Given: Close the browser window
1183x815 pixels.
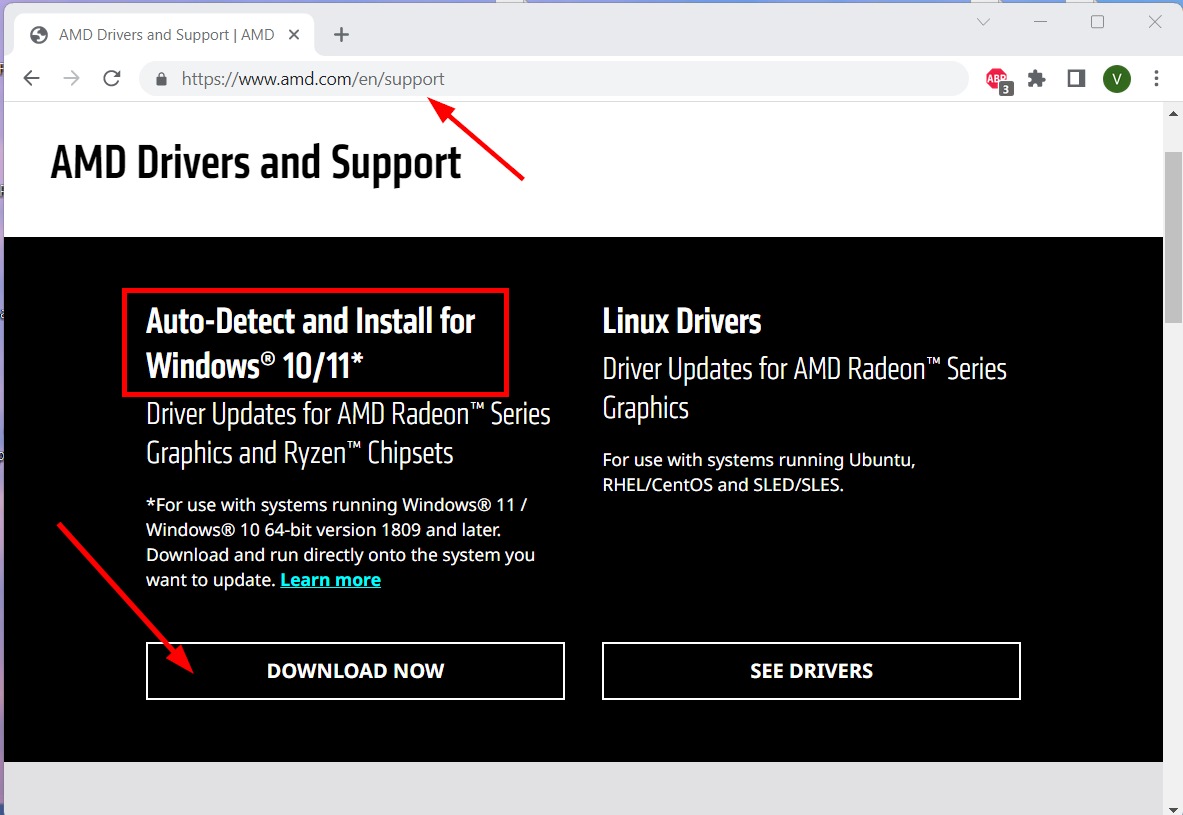Looking at the screenshot, I should point(1155,22).
